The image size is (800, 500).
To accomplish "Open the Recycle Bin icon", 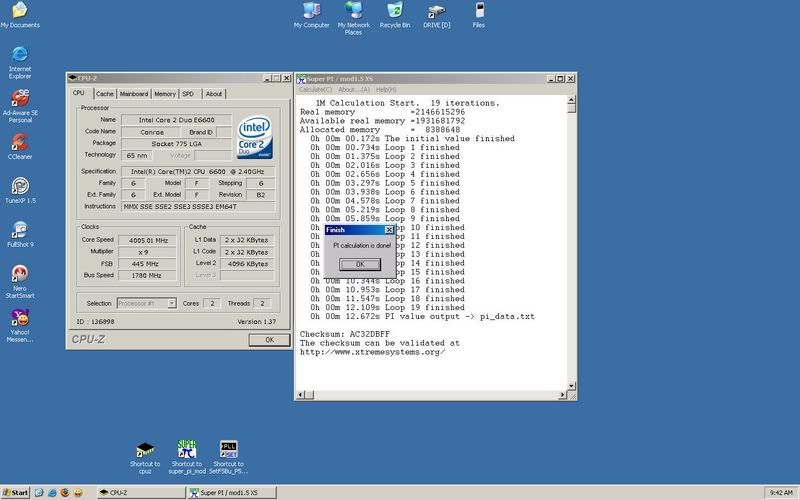I will click(396, 11).
